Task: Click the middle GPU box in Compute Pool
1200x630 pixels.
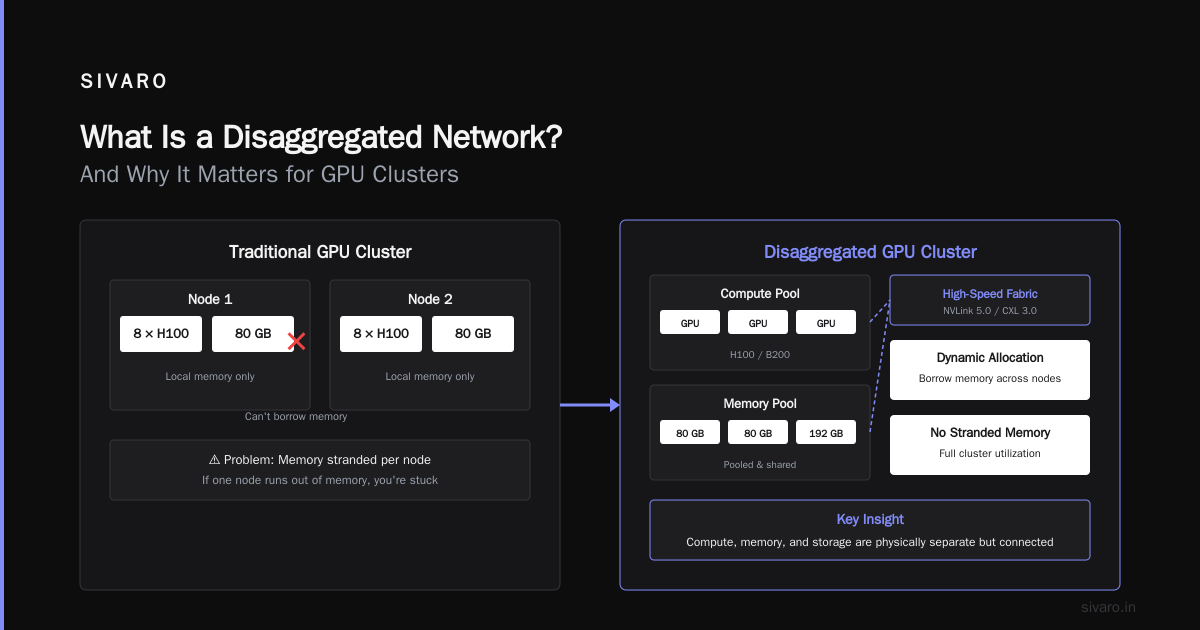Action: click(x=758, y=322)
